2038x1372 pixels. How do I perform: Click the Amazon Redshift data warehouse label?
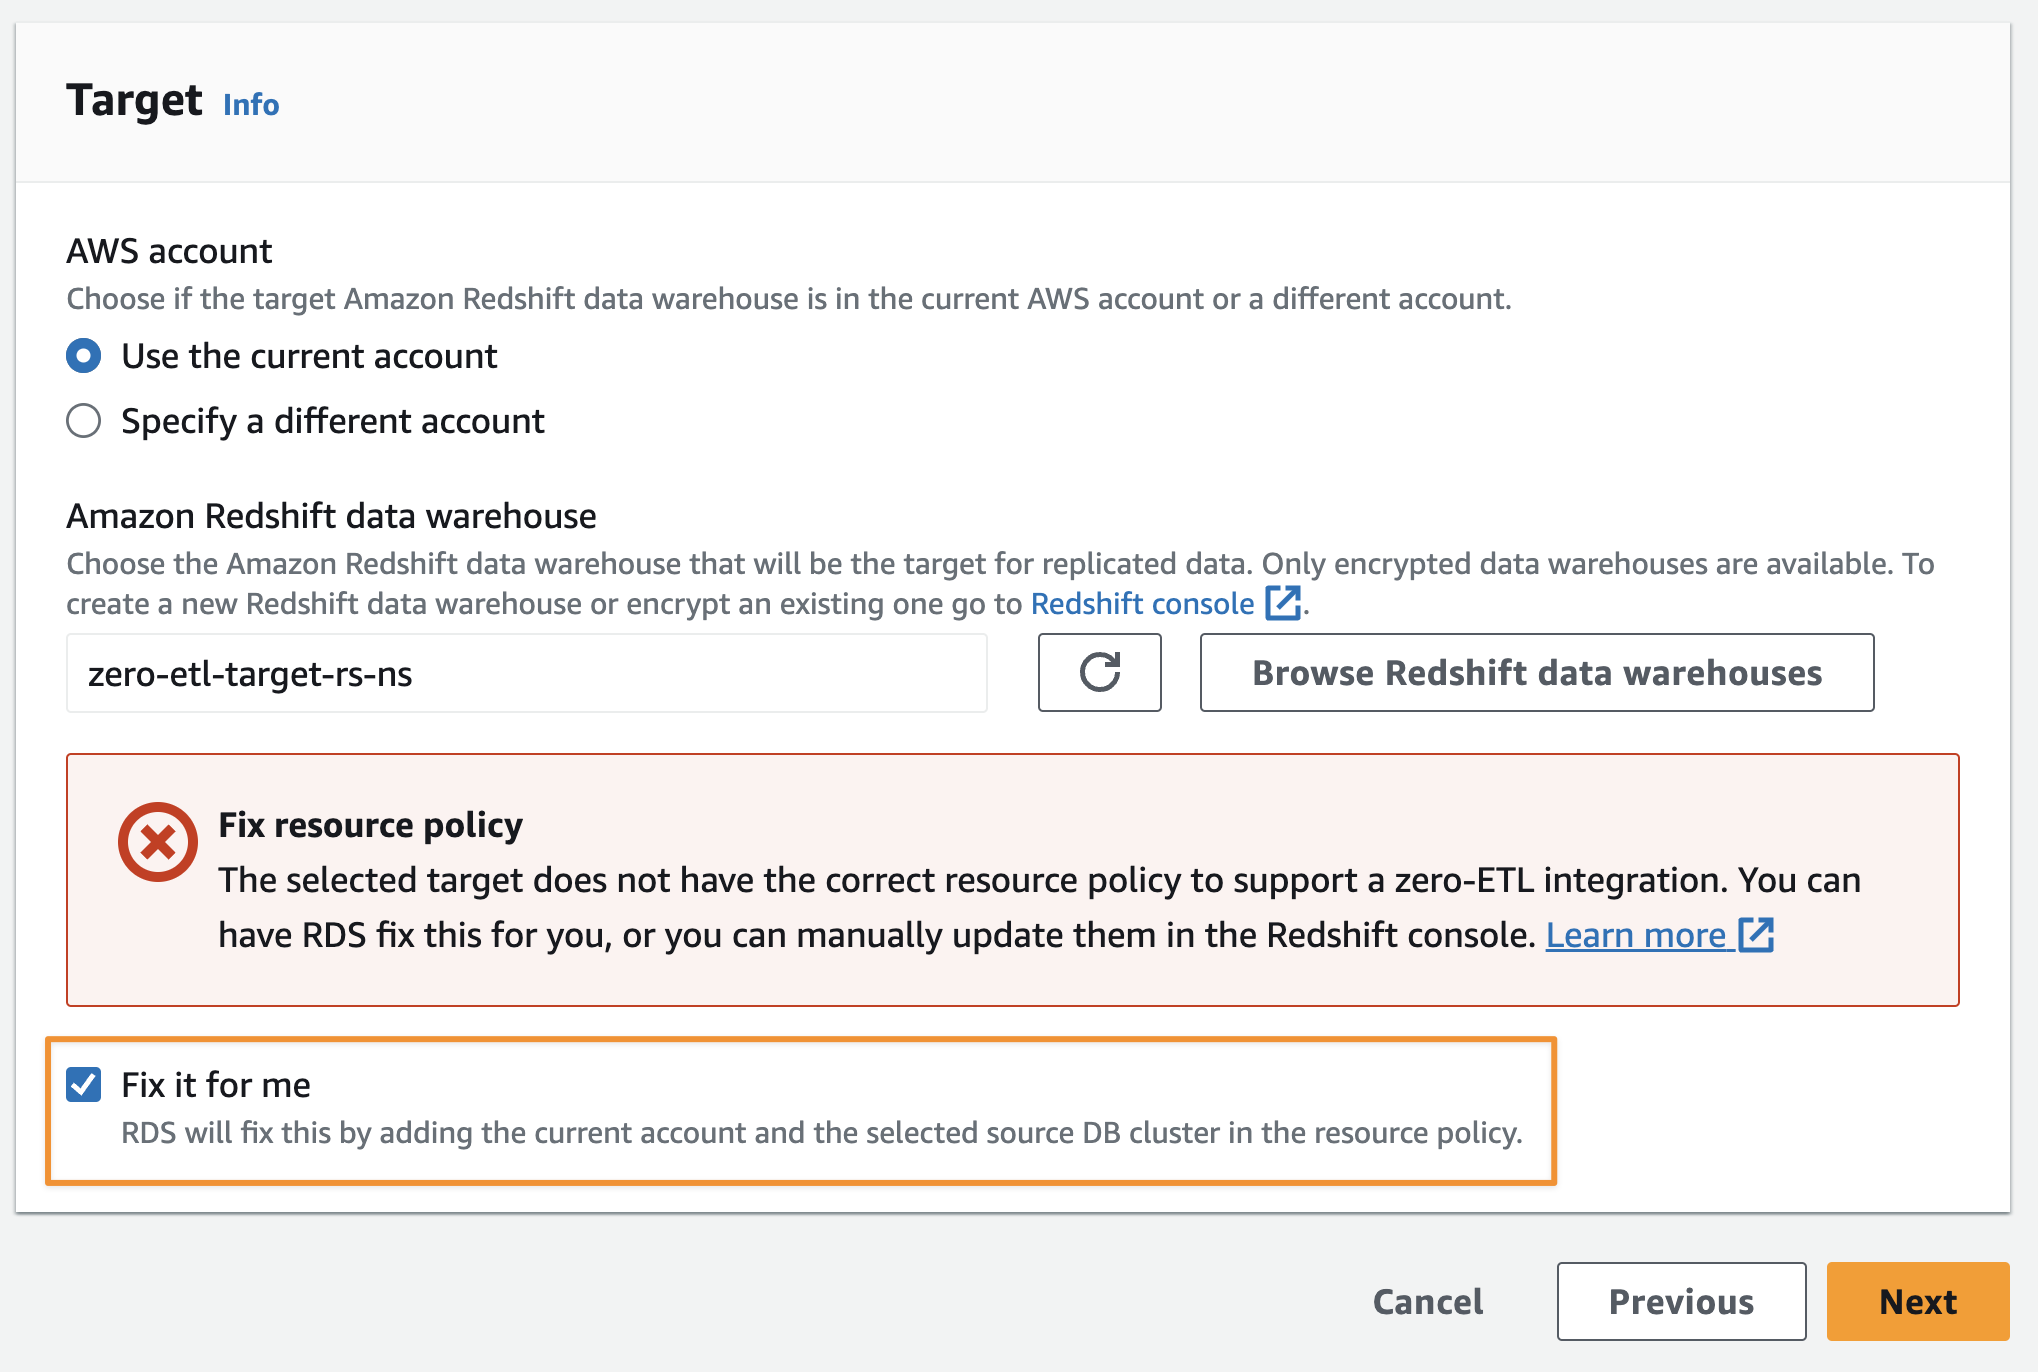[x=331, y=516]
